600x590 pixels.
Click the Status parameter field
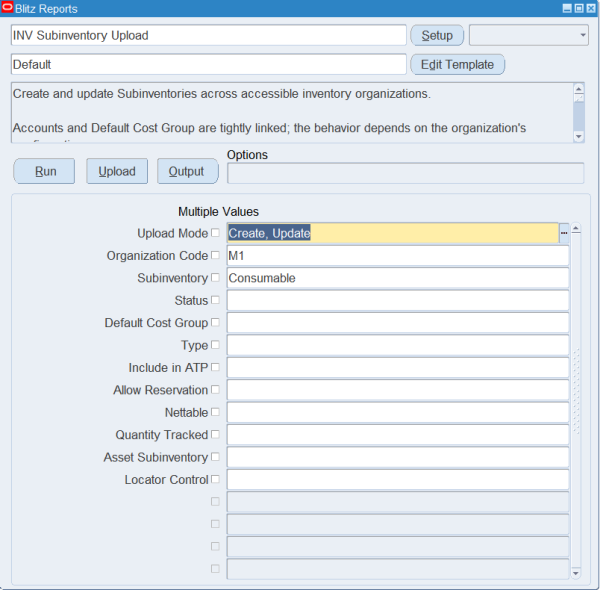click(398, 300)
